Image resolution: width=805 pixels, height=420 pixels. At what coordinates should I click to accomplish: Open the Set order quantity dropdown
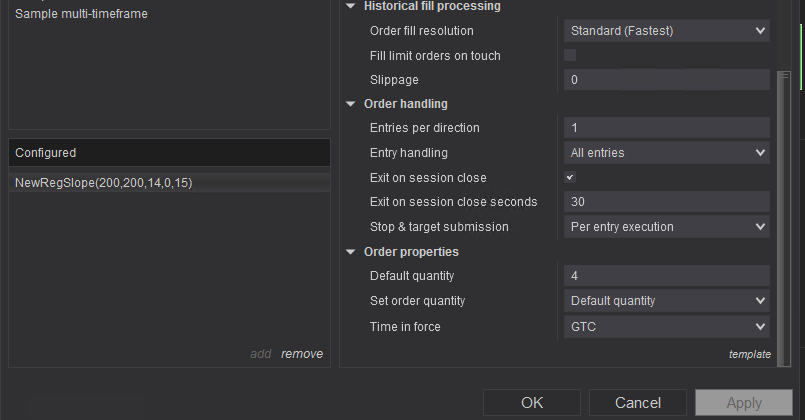point(666,301)
